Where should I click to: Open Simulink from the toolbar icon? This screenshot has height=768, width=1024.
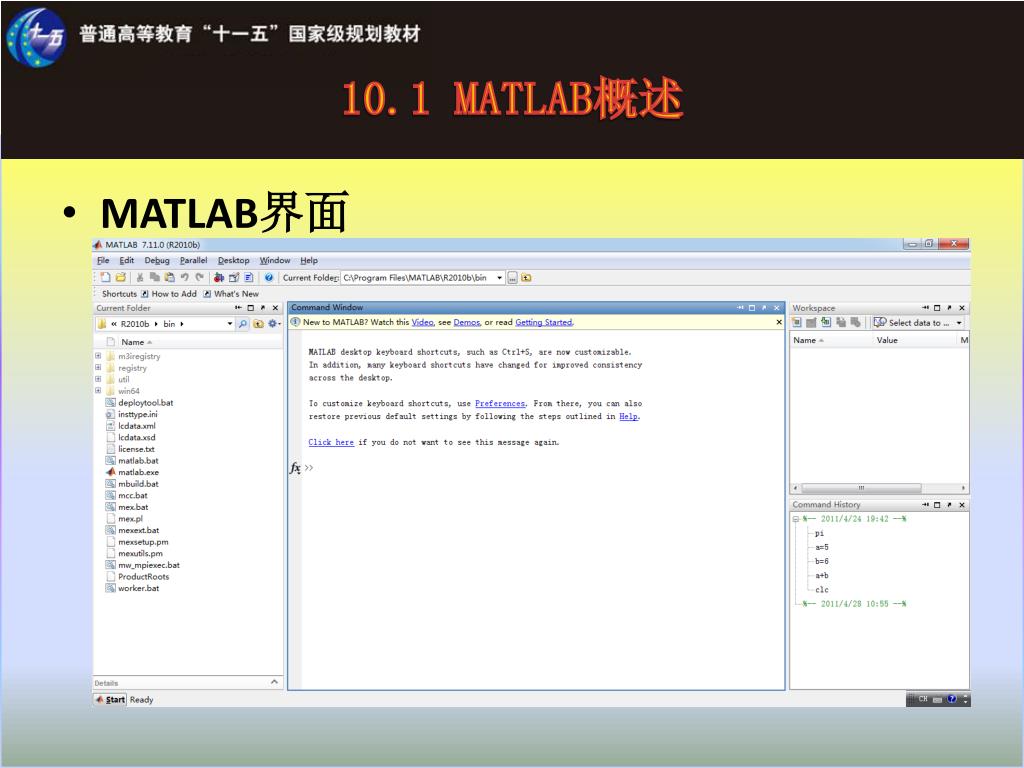[219, 278]
